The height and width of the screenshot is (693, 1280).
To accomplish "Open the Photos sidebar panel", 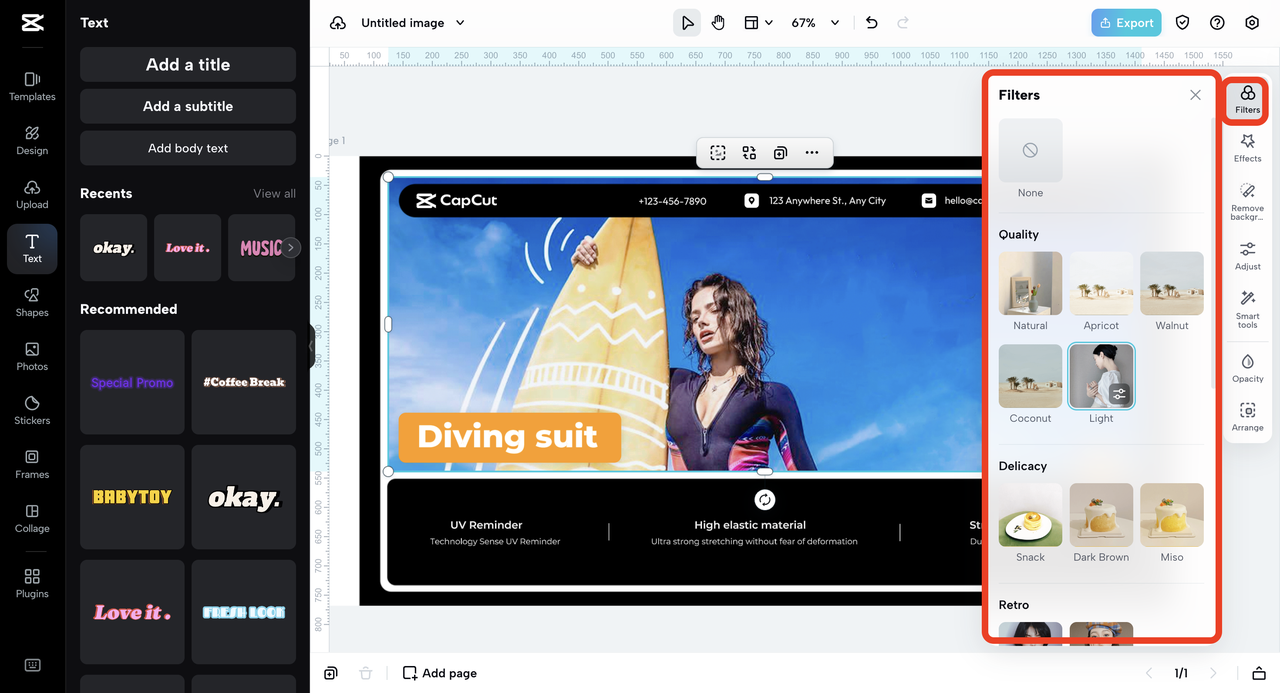I will tap(32, 356).
